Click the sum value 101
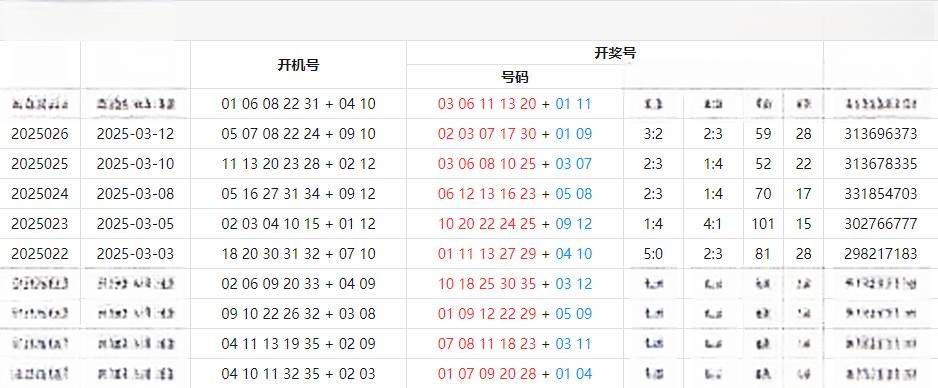 (x=763, y=224)
